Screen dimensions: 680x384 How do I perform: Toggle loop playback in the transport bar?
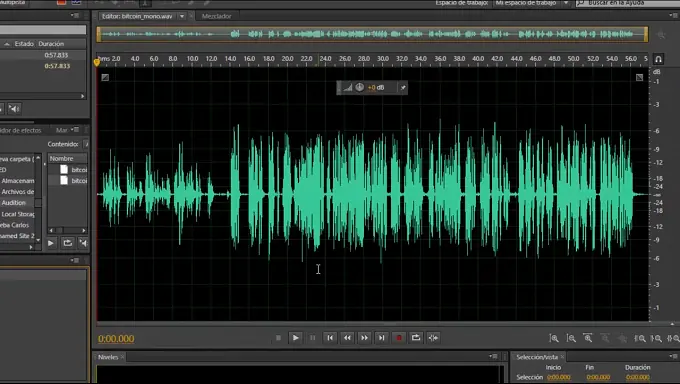point(416,338)
